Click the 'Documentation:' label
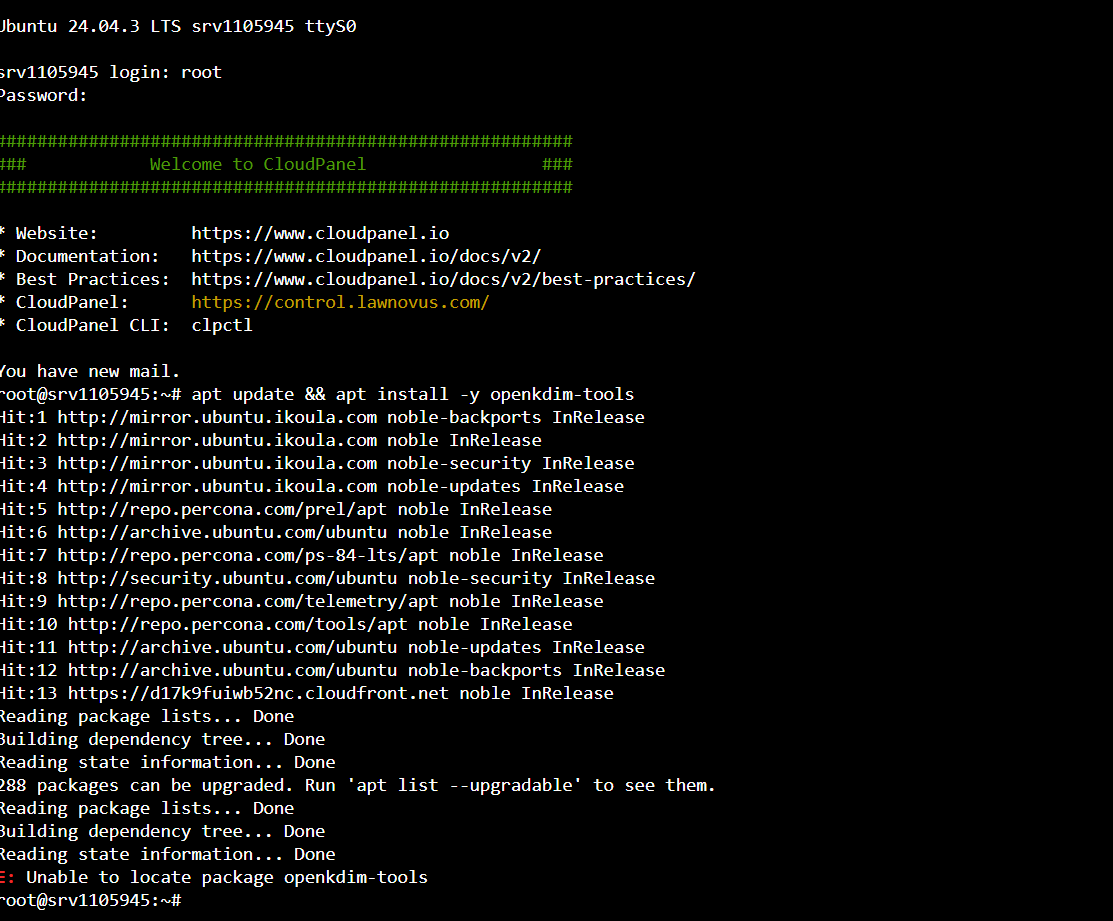 [x=88, y=256]
